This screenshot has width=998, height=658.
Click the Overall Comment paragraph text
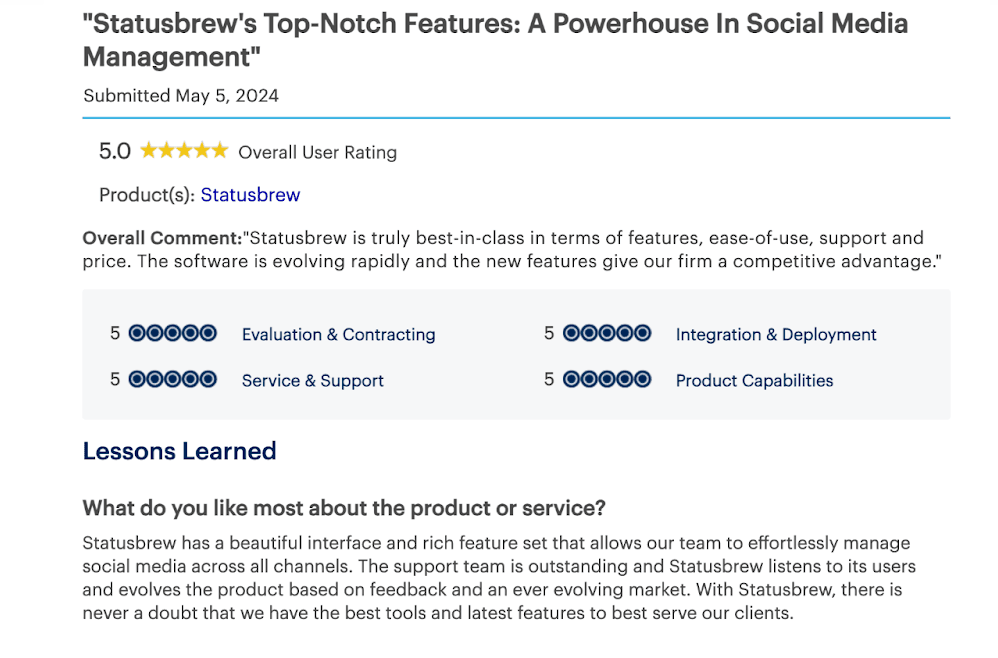coord(510,250)
